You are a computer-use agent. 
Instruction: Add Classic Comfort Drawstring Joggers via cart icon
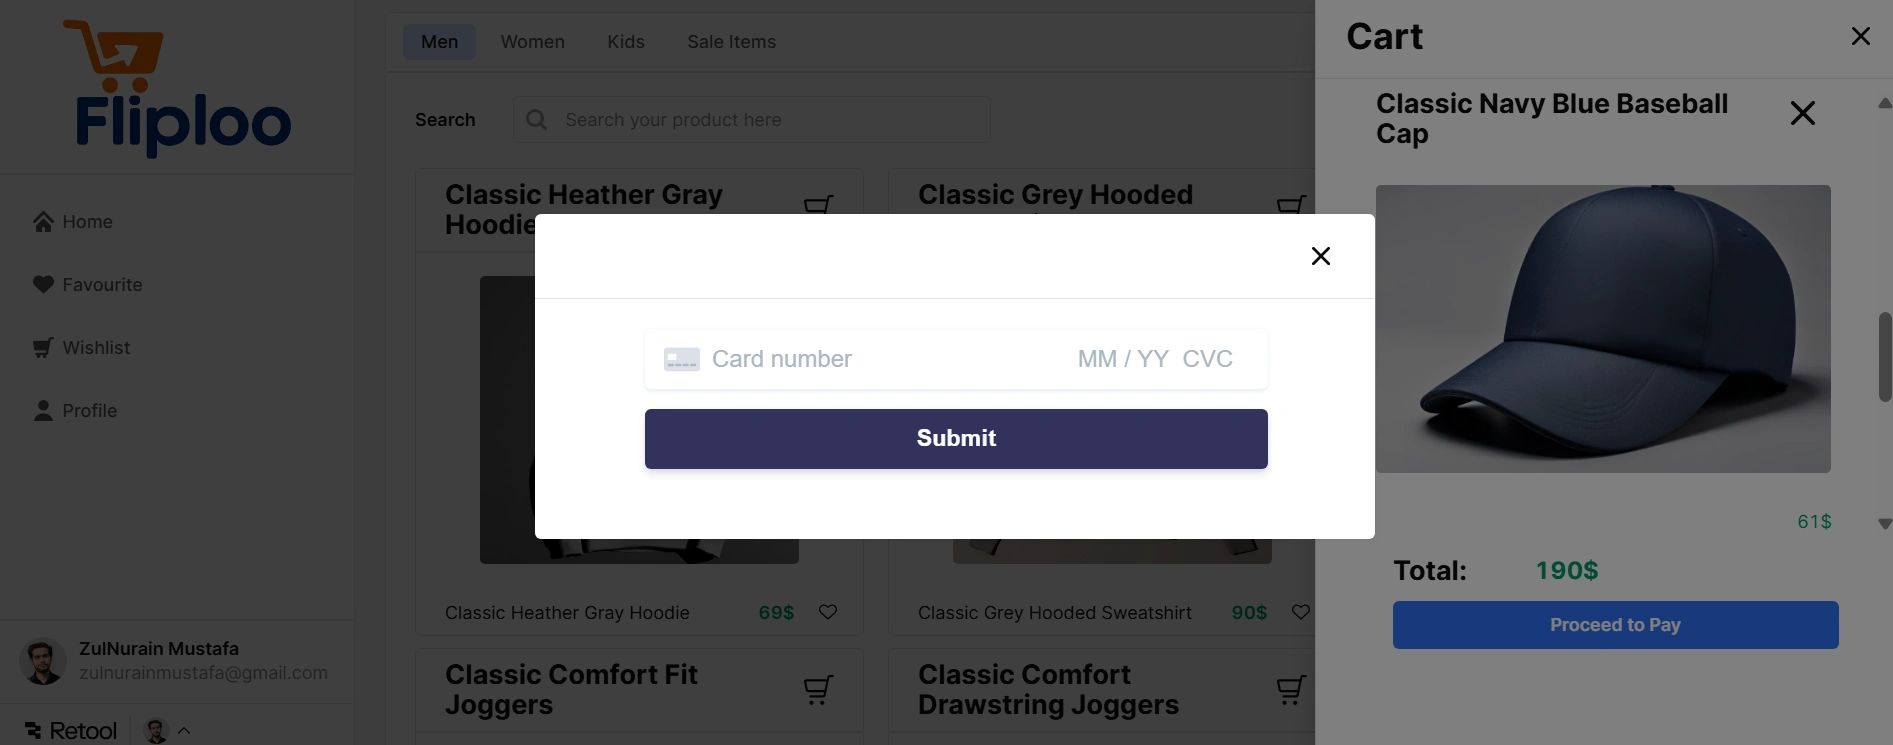click(1290, 689)
